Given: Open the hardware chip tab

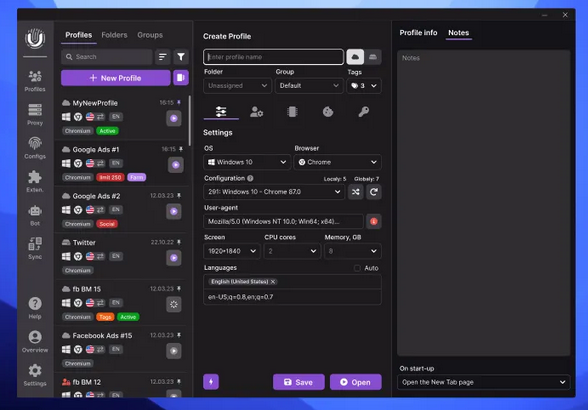Looking at the screenshot, I should tap(292, 111).
